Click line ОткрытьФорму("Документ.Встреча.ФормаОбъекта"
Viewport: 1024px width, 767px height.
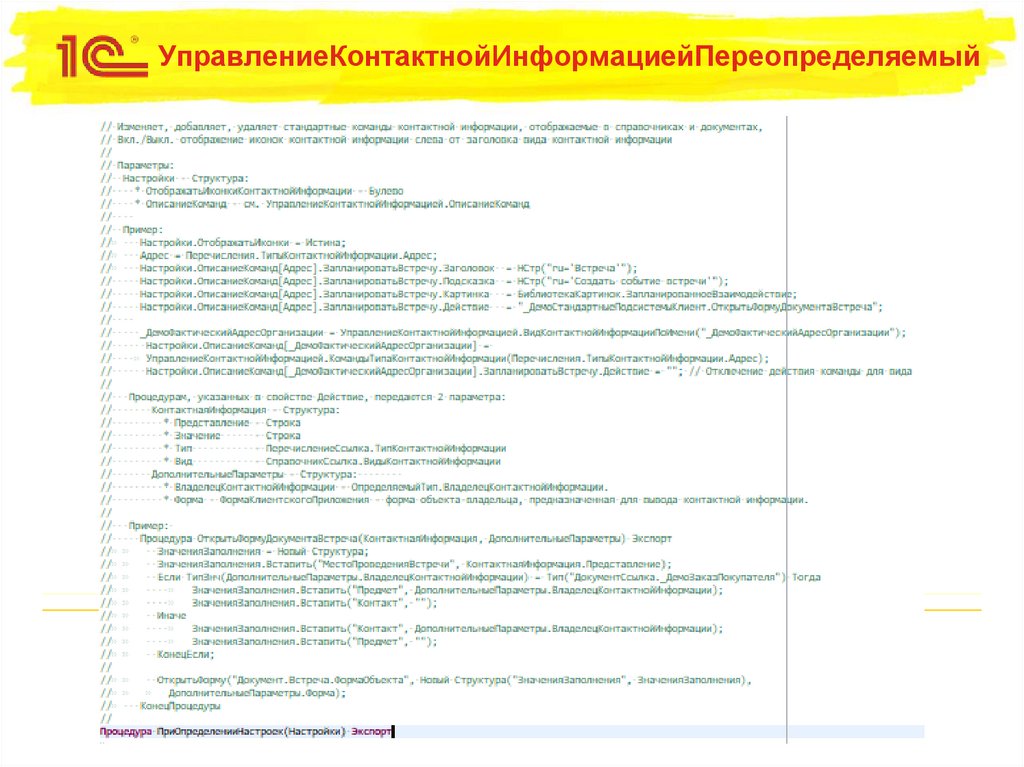[426, 680]
